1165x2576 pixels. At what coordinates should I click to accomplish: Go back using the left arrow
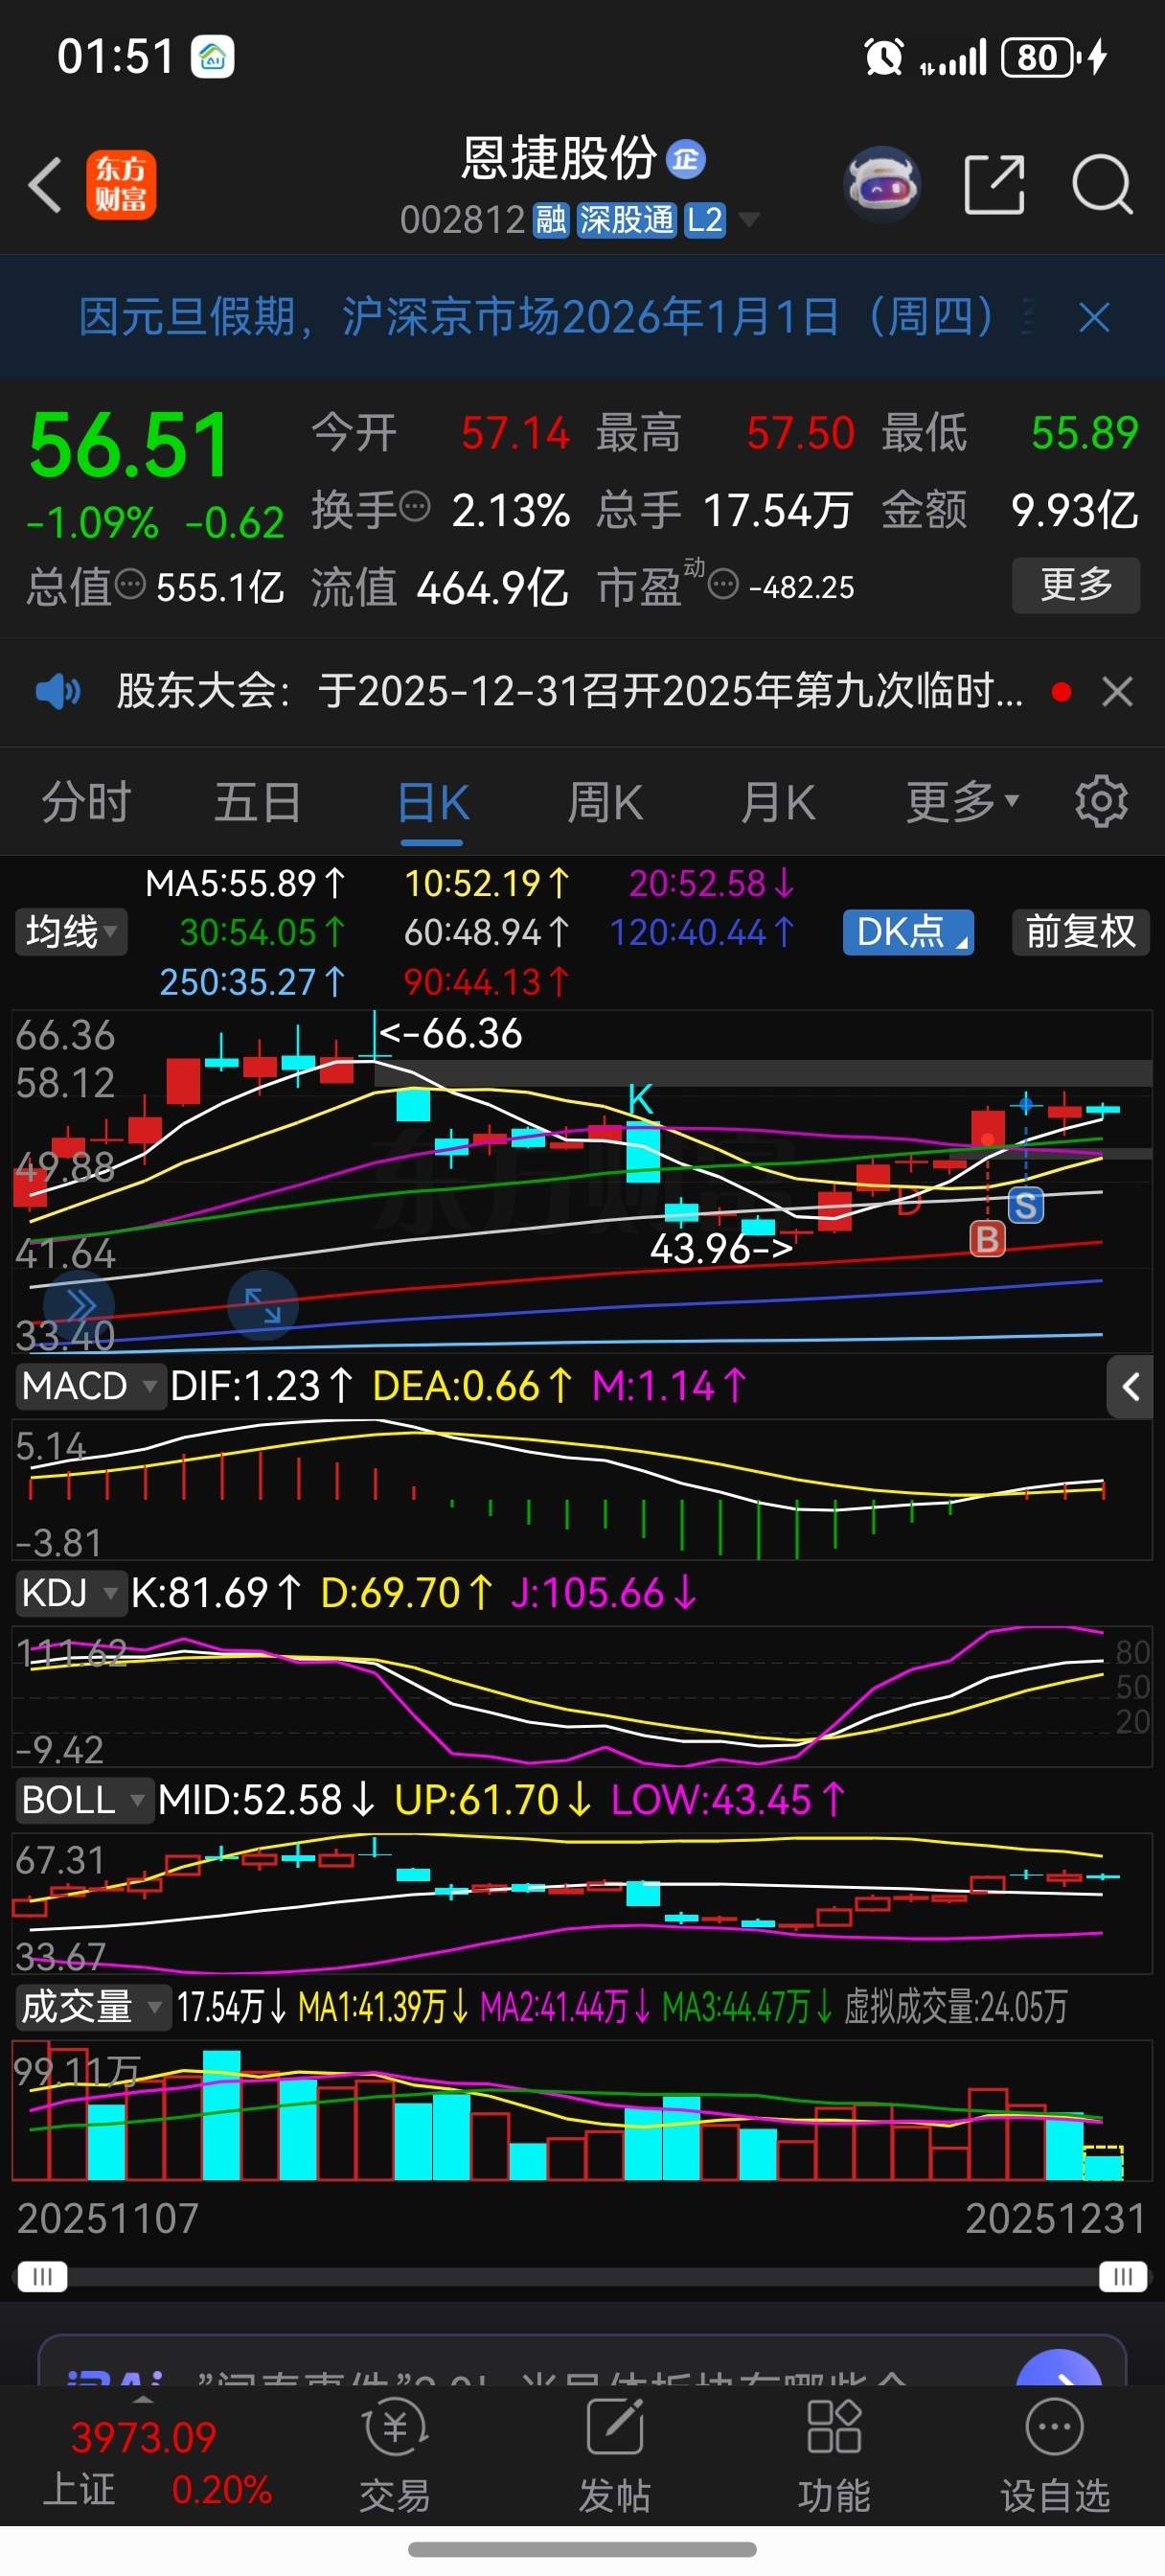(45, 185)
